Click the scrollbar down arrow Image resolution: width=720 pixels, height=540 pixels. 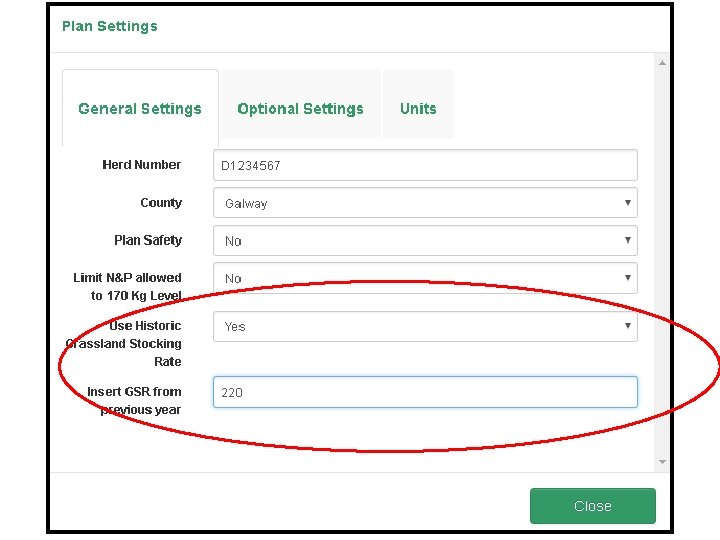point(662,461)
